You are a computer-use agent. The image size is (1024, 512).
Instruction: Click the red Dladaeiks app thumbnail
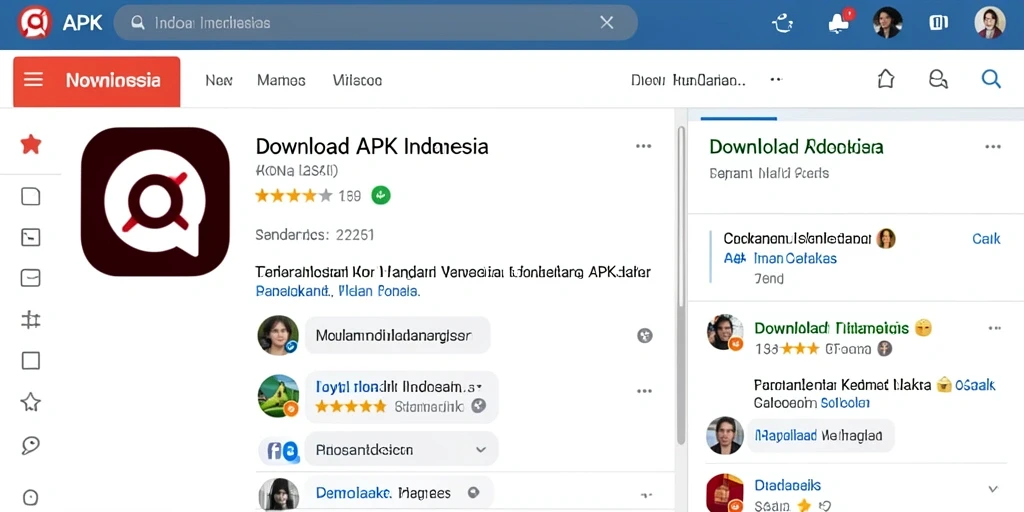click(725, 492)
